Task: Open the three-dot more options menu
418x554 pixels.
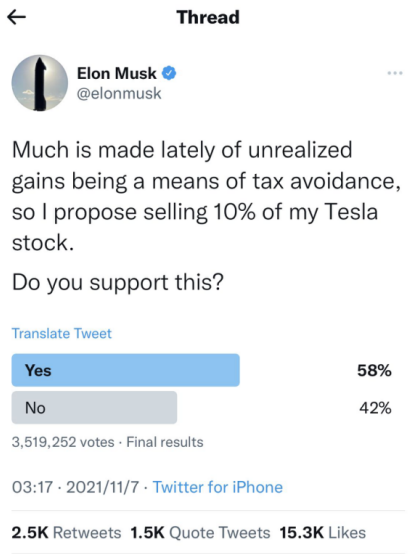Action: click(395, 73)
